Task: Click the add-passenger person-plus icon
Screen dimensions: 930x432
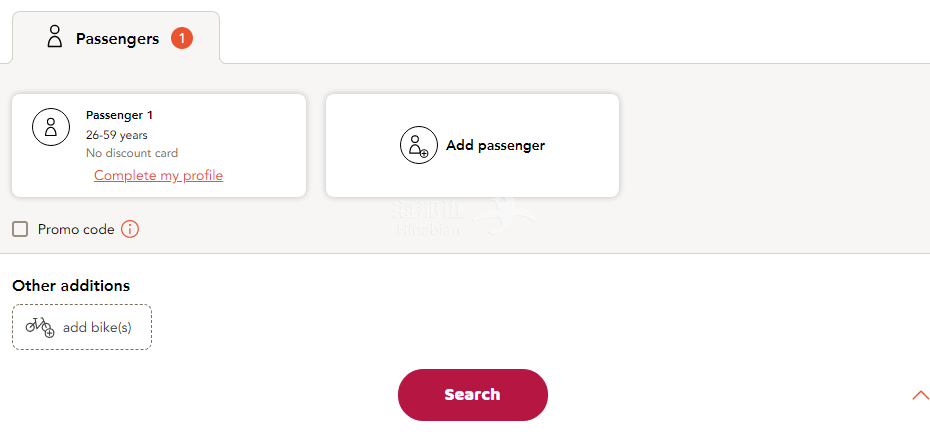Action: point(418,145)
